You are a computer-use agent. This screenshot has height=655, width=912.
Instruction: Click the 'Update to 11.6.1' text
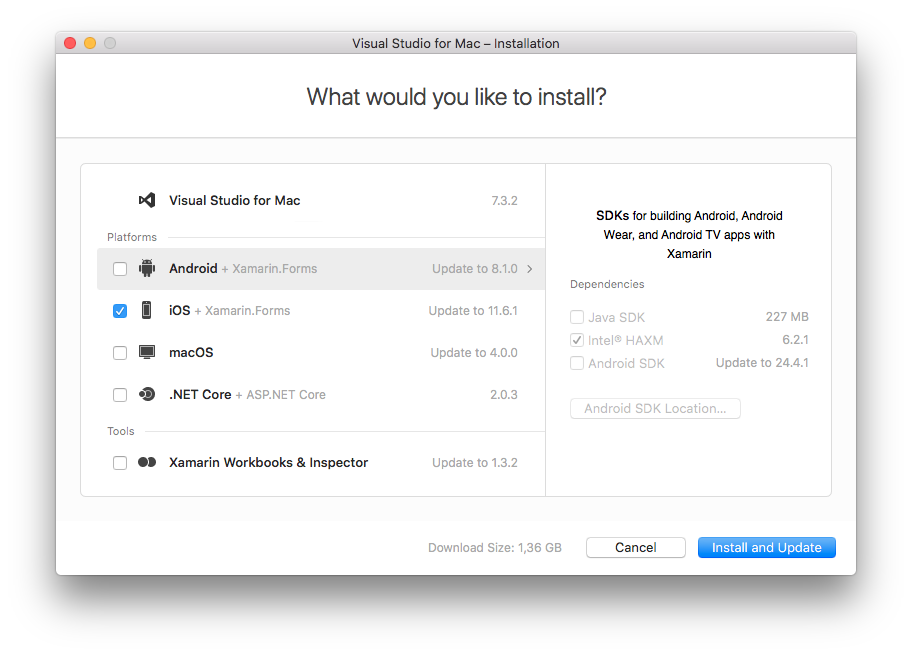(473, 311)
